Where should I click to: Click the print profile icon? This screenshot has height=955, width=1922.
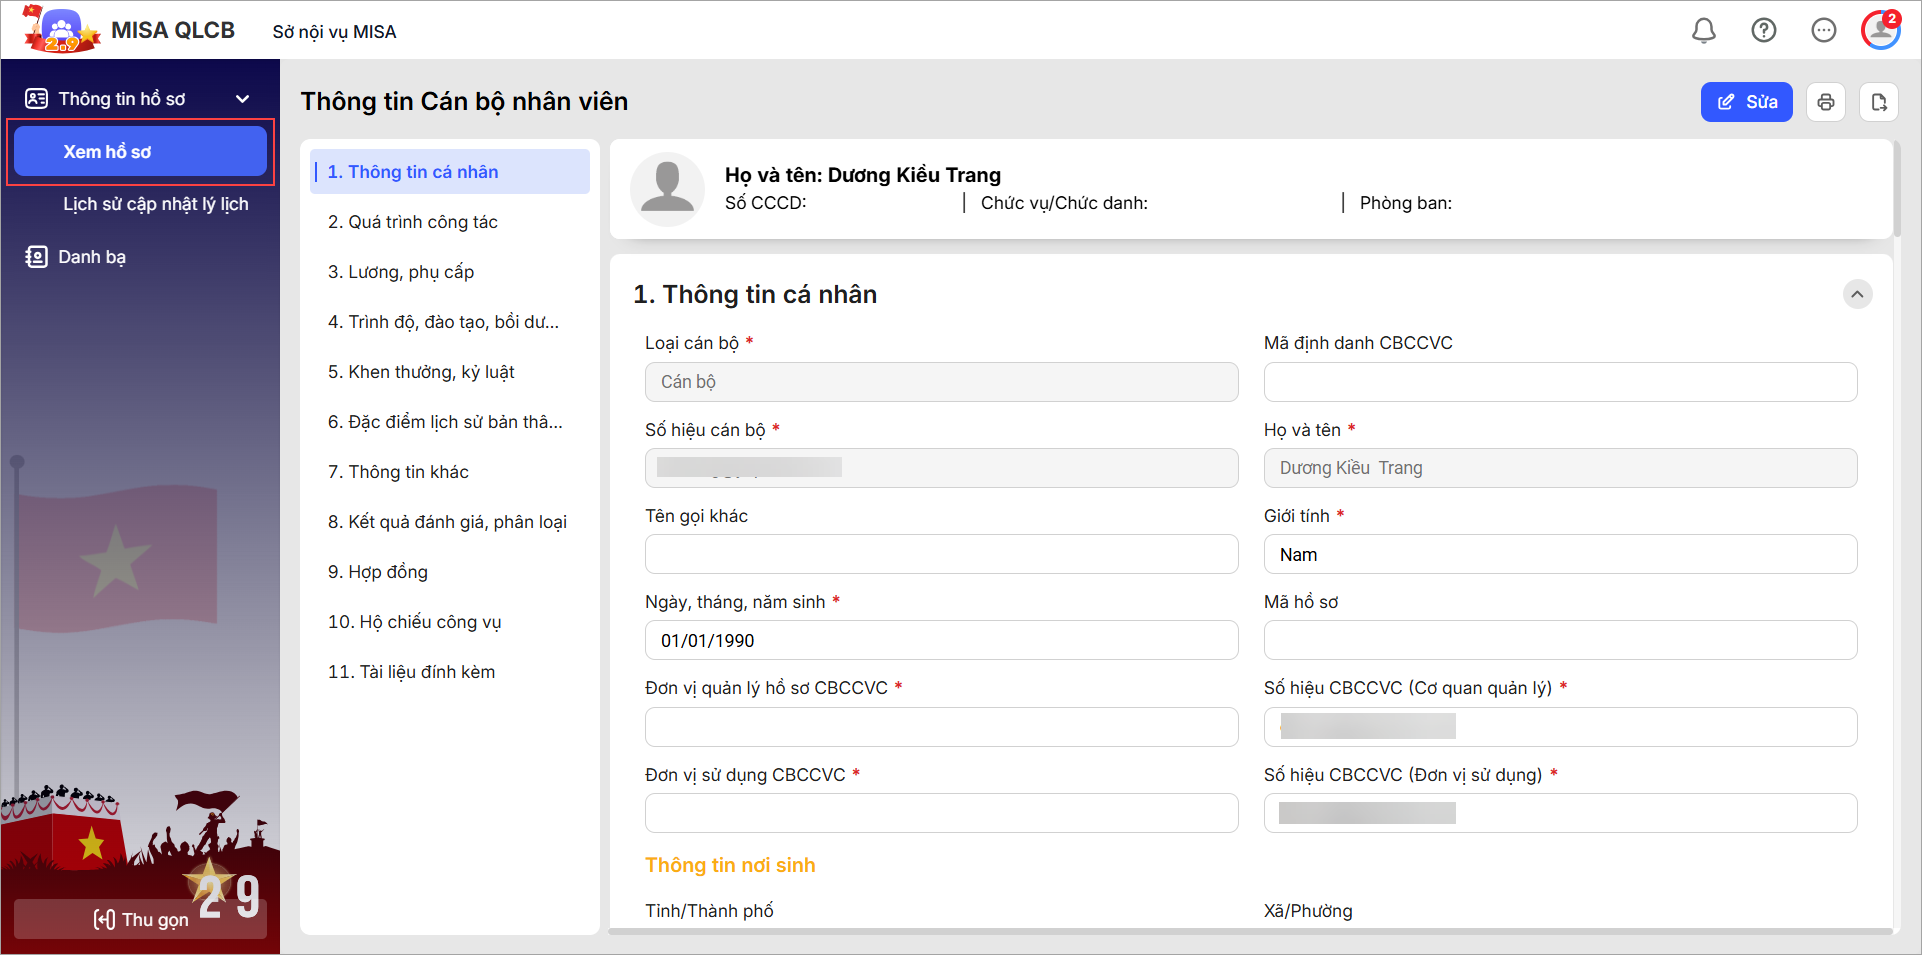pyautogui.click(x=1826, y=102)
